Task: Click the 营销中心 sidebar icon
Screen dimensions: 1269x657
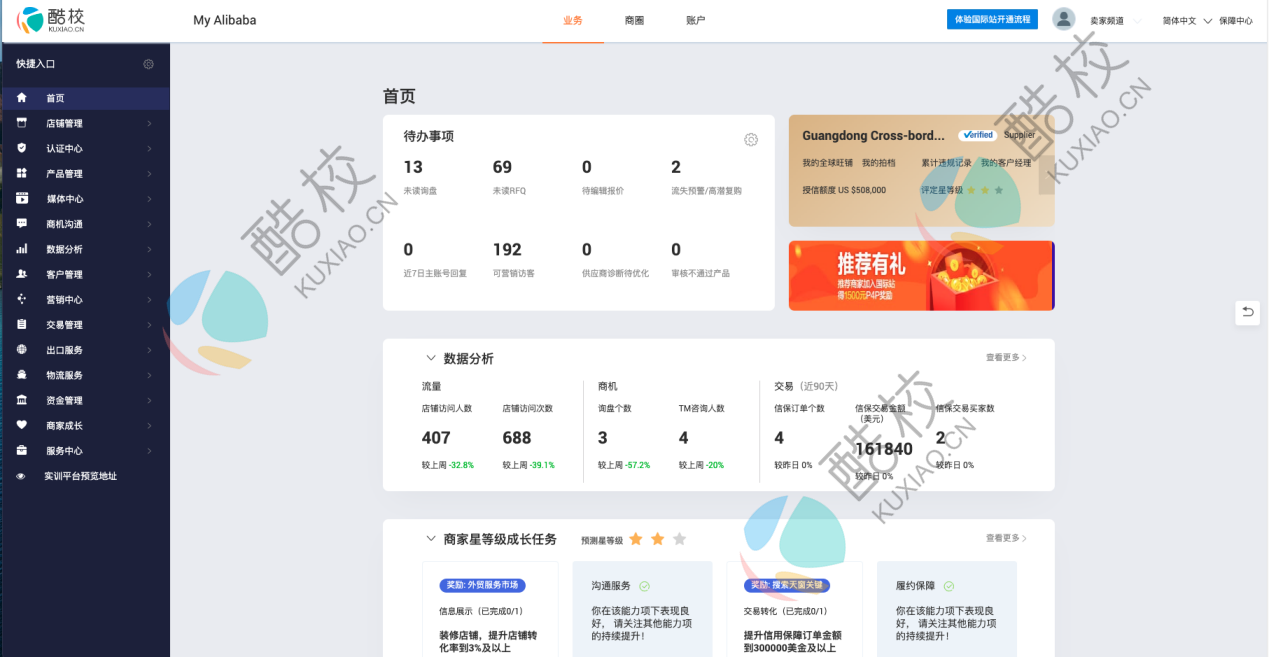Action: point(22,299)
